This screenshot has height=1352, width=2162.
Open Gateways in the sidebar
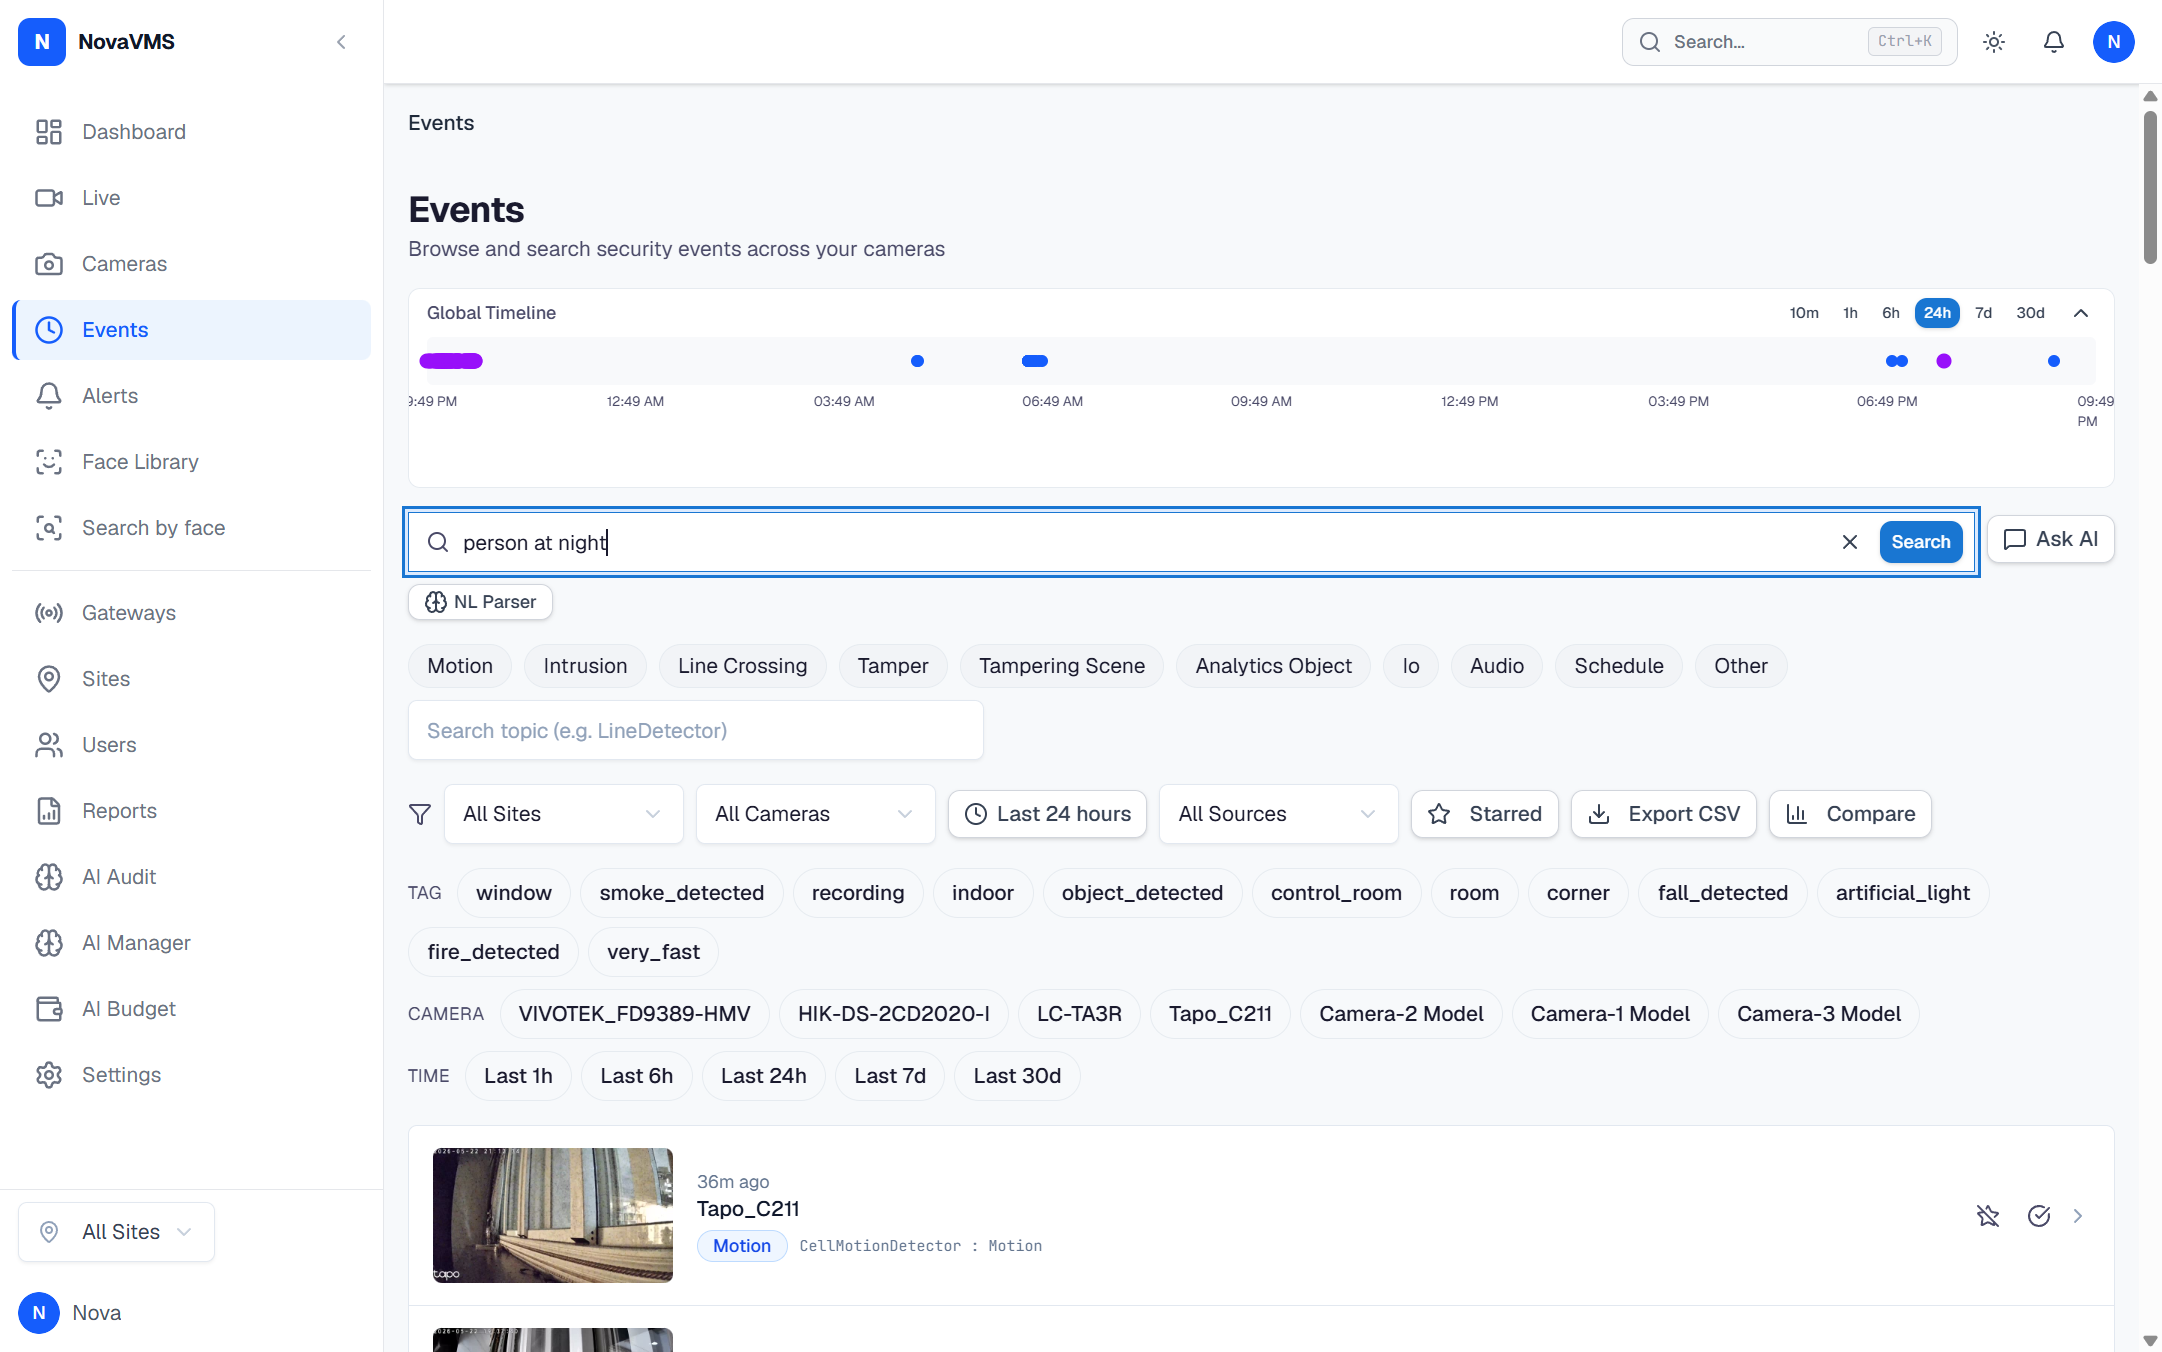191,613
